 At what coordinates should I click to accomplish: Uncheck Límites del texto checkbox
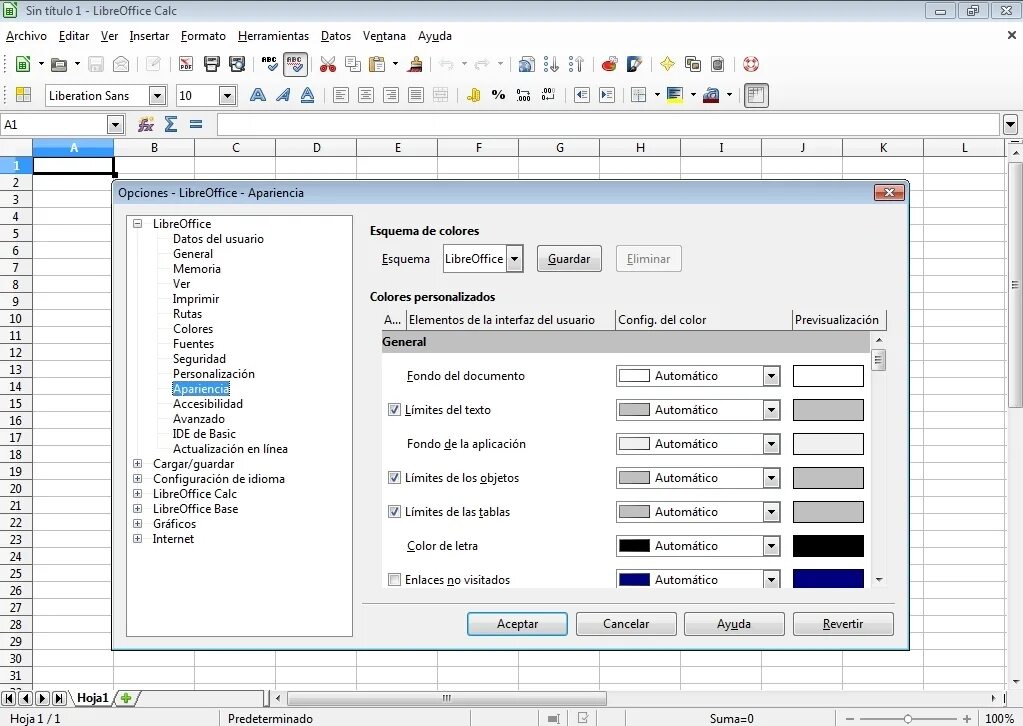pyautogui.click(x=394, y=410)
